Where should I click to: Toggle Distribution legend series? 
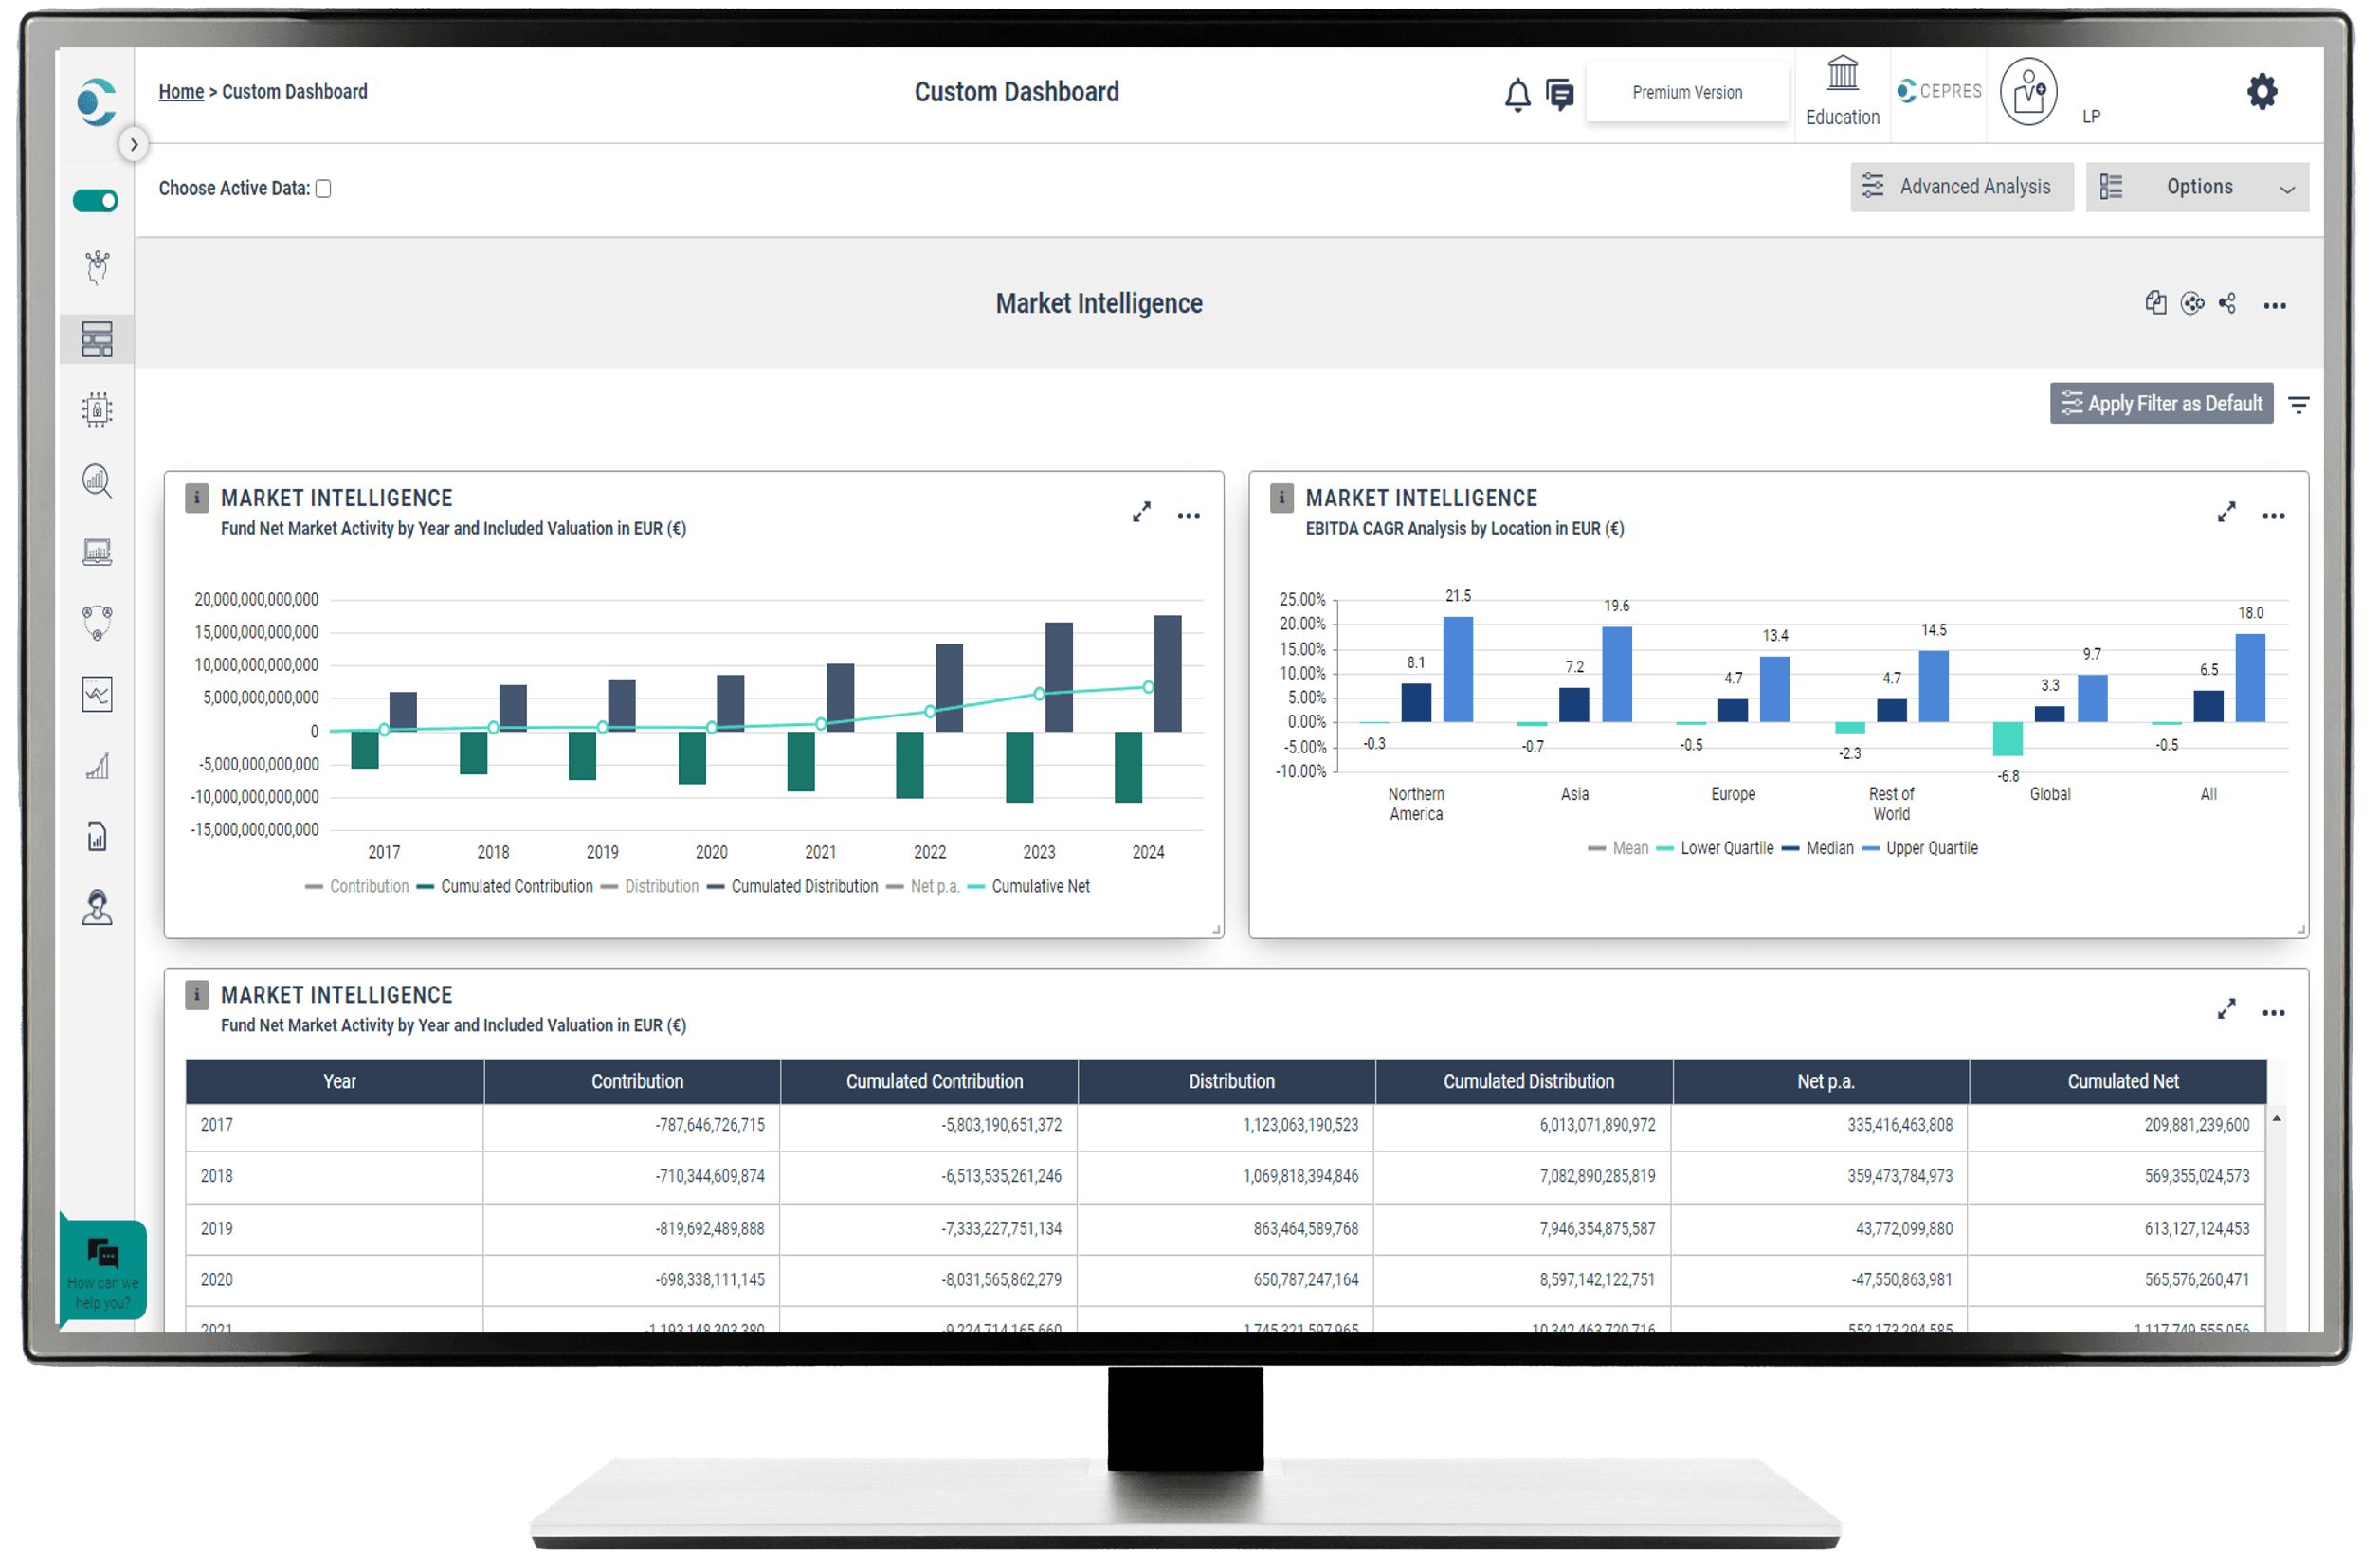pos(650,887)
